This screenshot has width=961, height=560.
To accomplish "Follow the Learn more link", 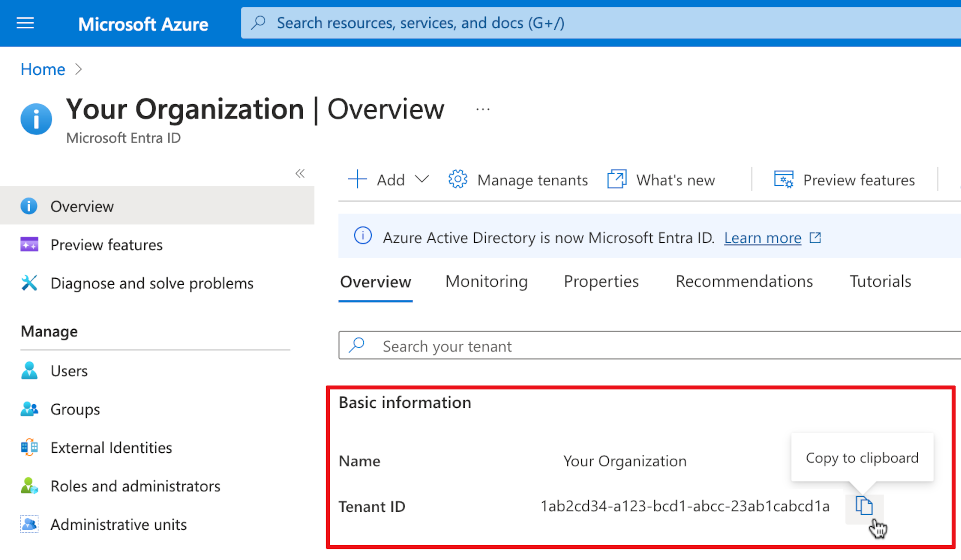I will pyautogui.click(x=762, y=238).
